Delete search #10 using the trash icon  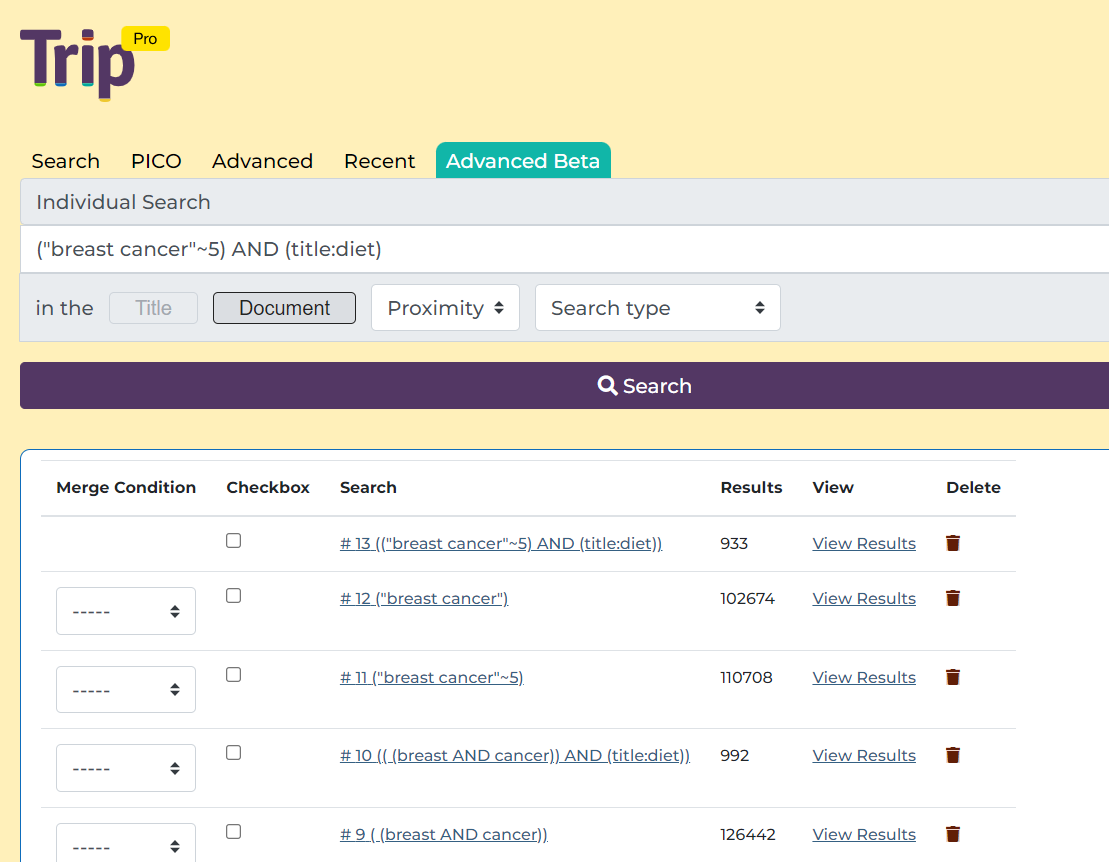click(952, 755)
